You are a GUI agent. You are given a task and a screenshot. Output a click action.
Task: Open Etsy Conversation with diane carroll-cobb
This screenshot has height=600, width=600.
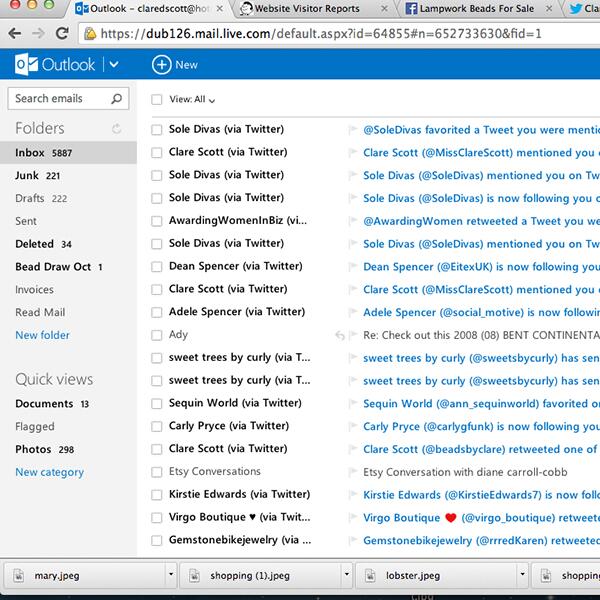pyautogui.click(x=465, y=472)
